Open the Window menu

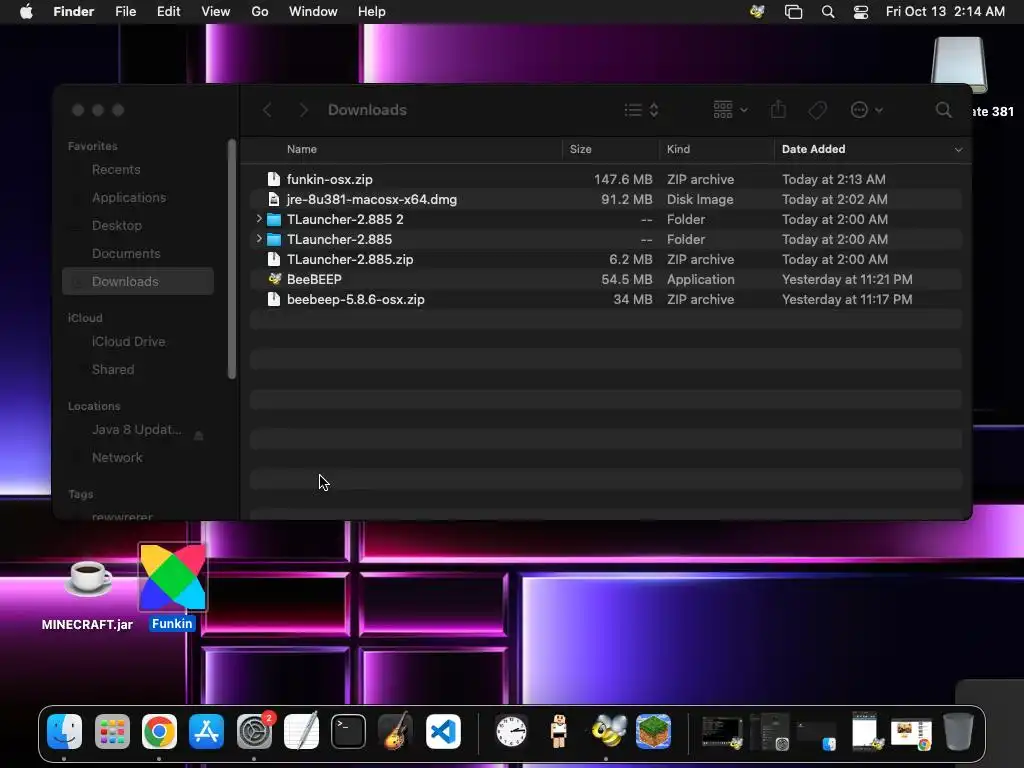coord(313,12)
